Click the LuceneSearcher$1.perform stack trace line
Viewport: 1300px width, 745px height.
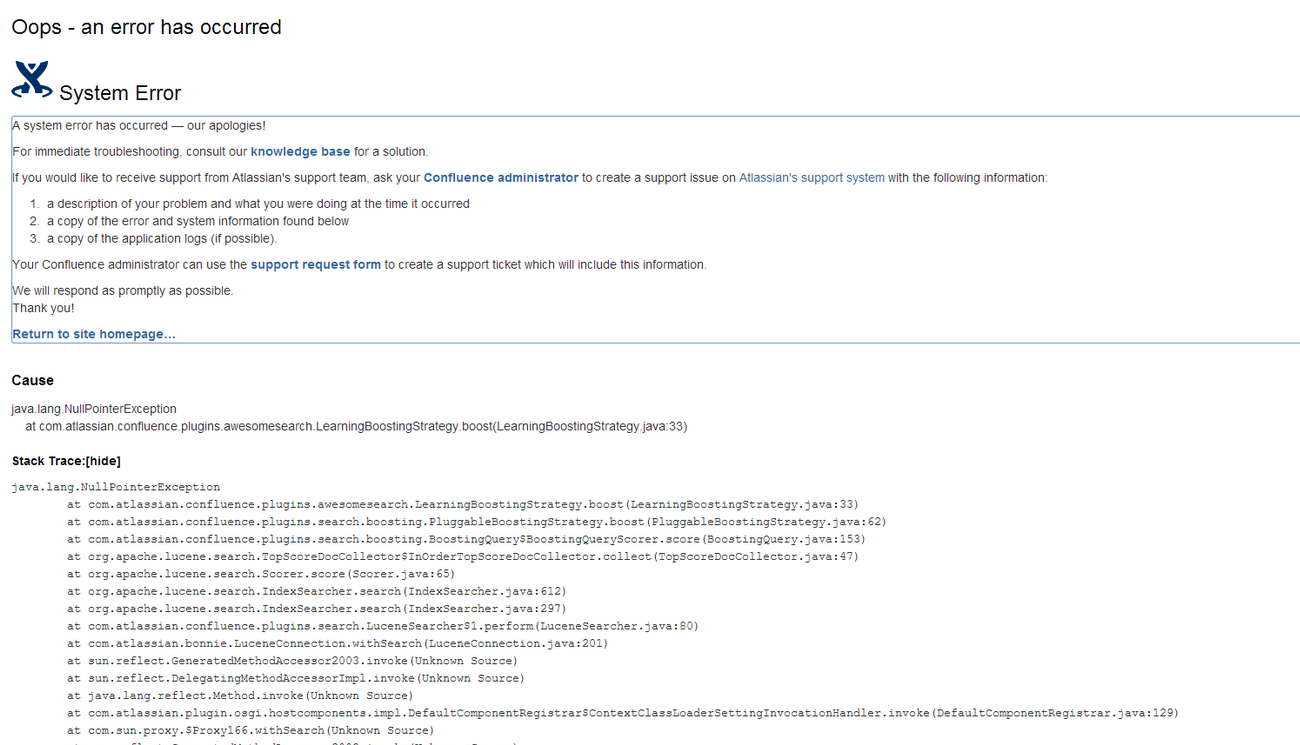point(383,626)
